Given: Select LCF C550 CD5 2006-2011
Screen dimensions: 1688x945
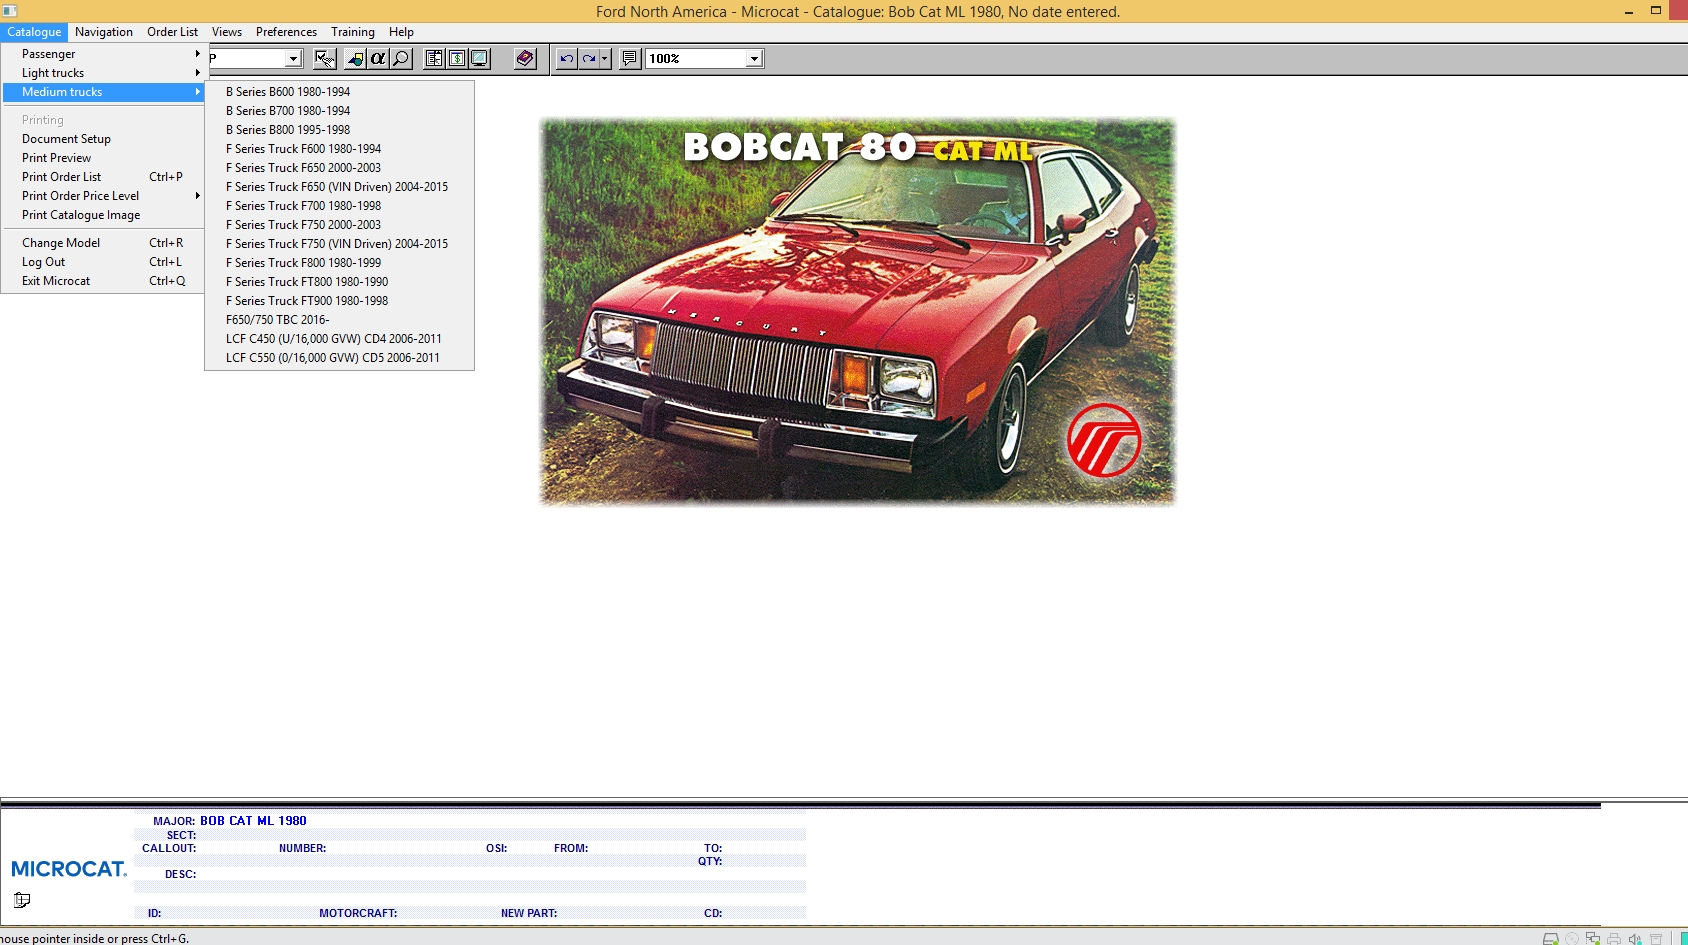Looking at the screenshot, I should pos(339,358).
